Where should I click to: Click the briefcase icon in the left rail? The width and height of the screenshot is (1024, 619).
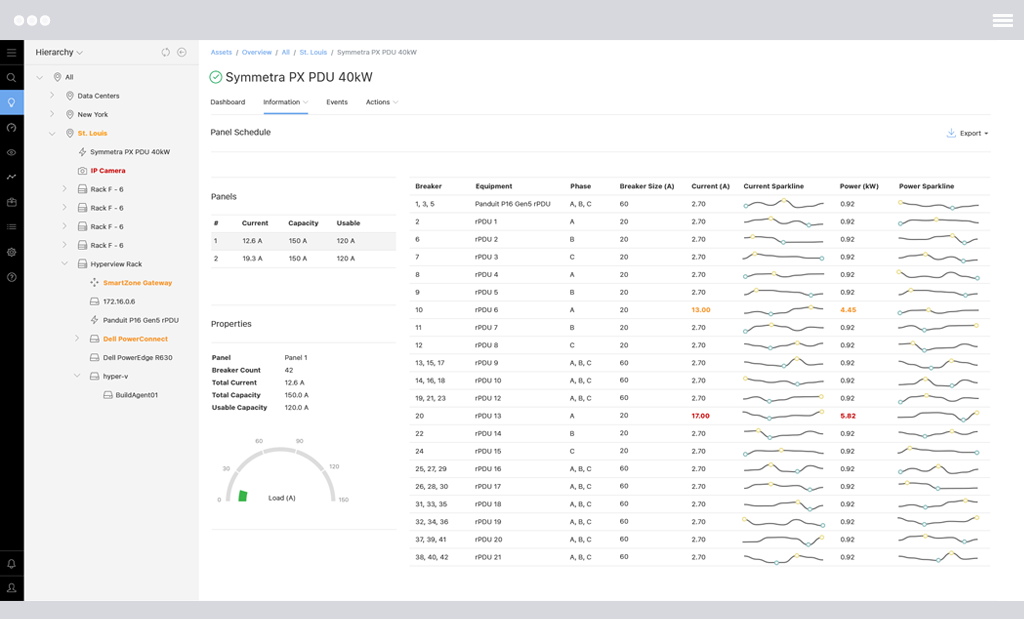point(11,202)
